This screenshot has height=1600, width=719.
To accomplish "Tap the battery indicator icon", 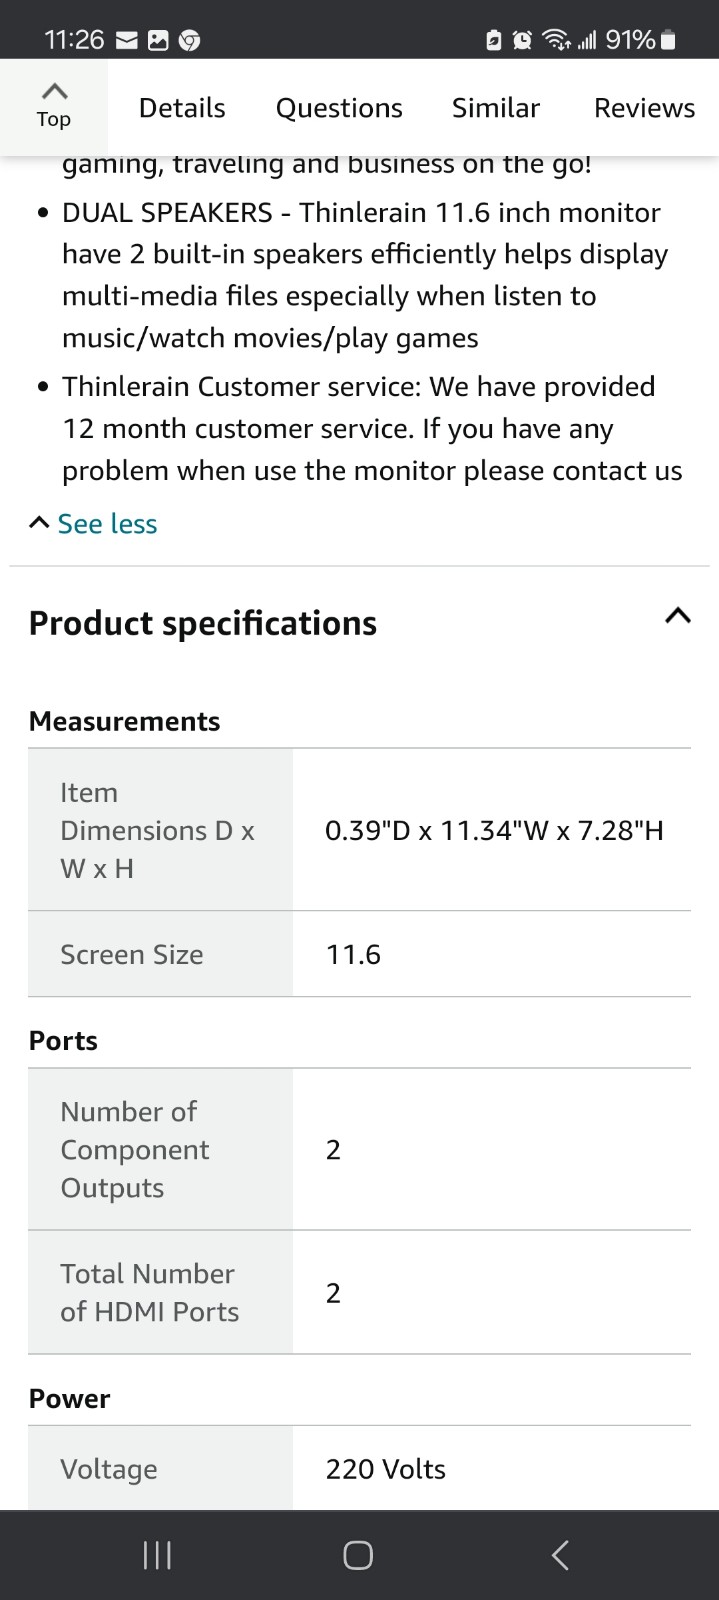I will click(x=669, y=40).
